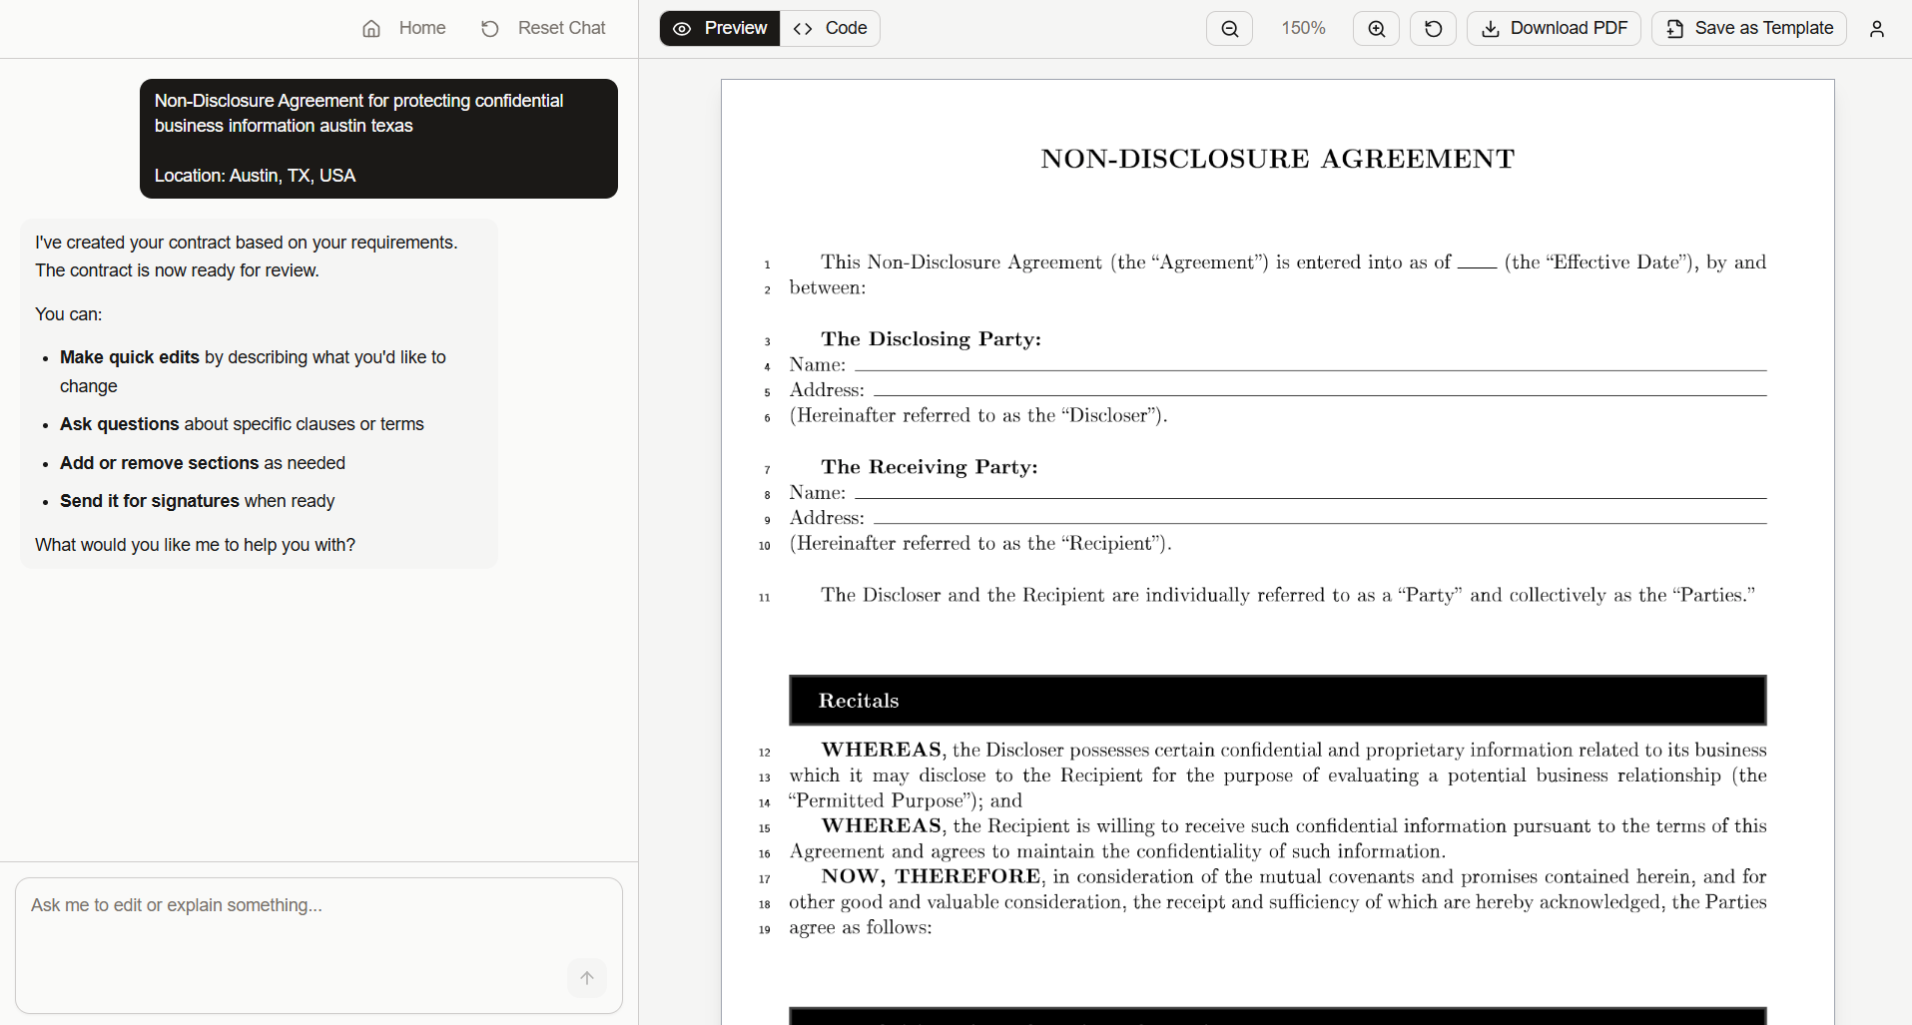Save the document as a template
Image resolution: width=1912 pixels, height=1025 pixels.
[x=1749, y=28]
